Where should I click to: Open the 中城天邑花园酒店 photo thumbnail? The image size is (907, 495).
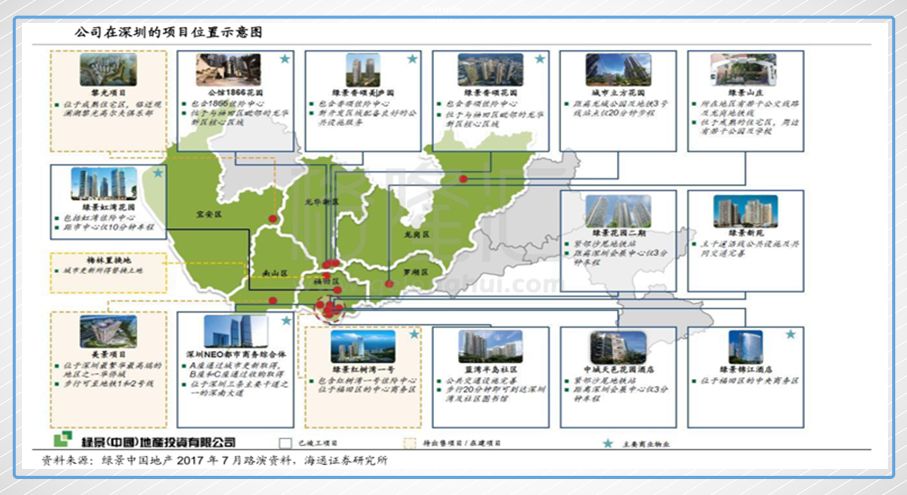pyautogui.click(x=618, y=347)
